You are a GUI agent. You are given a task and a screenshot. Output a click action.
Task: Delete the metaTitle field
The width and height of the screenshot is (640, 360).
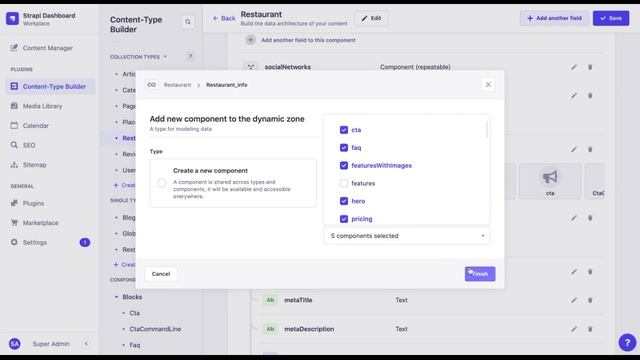click(590, 300)
